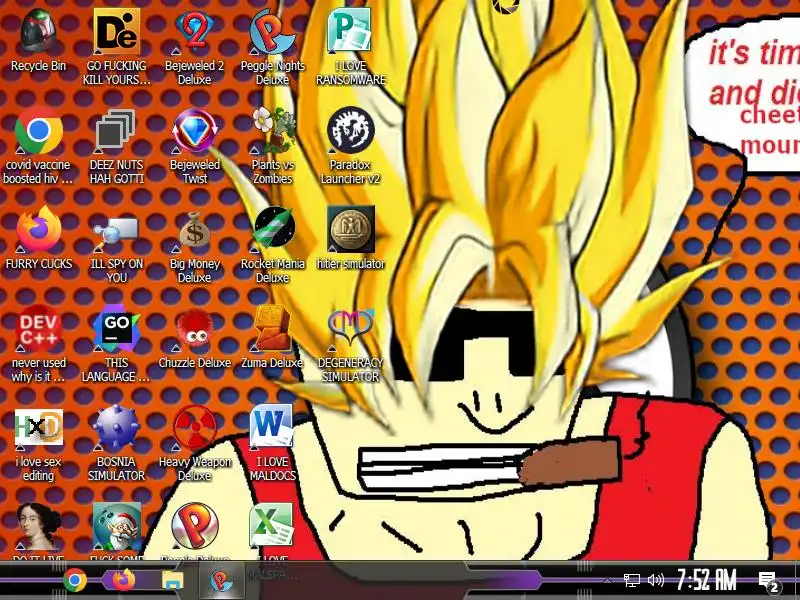Click the Publisher desktop shortcut icon
This screenshot has height=600, width=800.
point(351,32)
